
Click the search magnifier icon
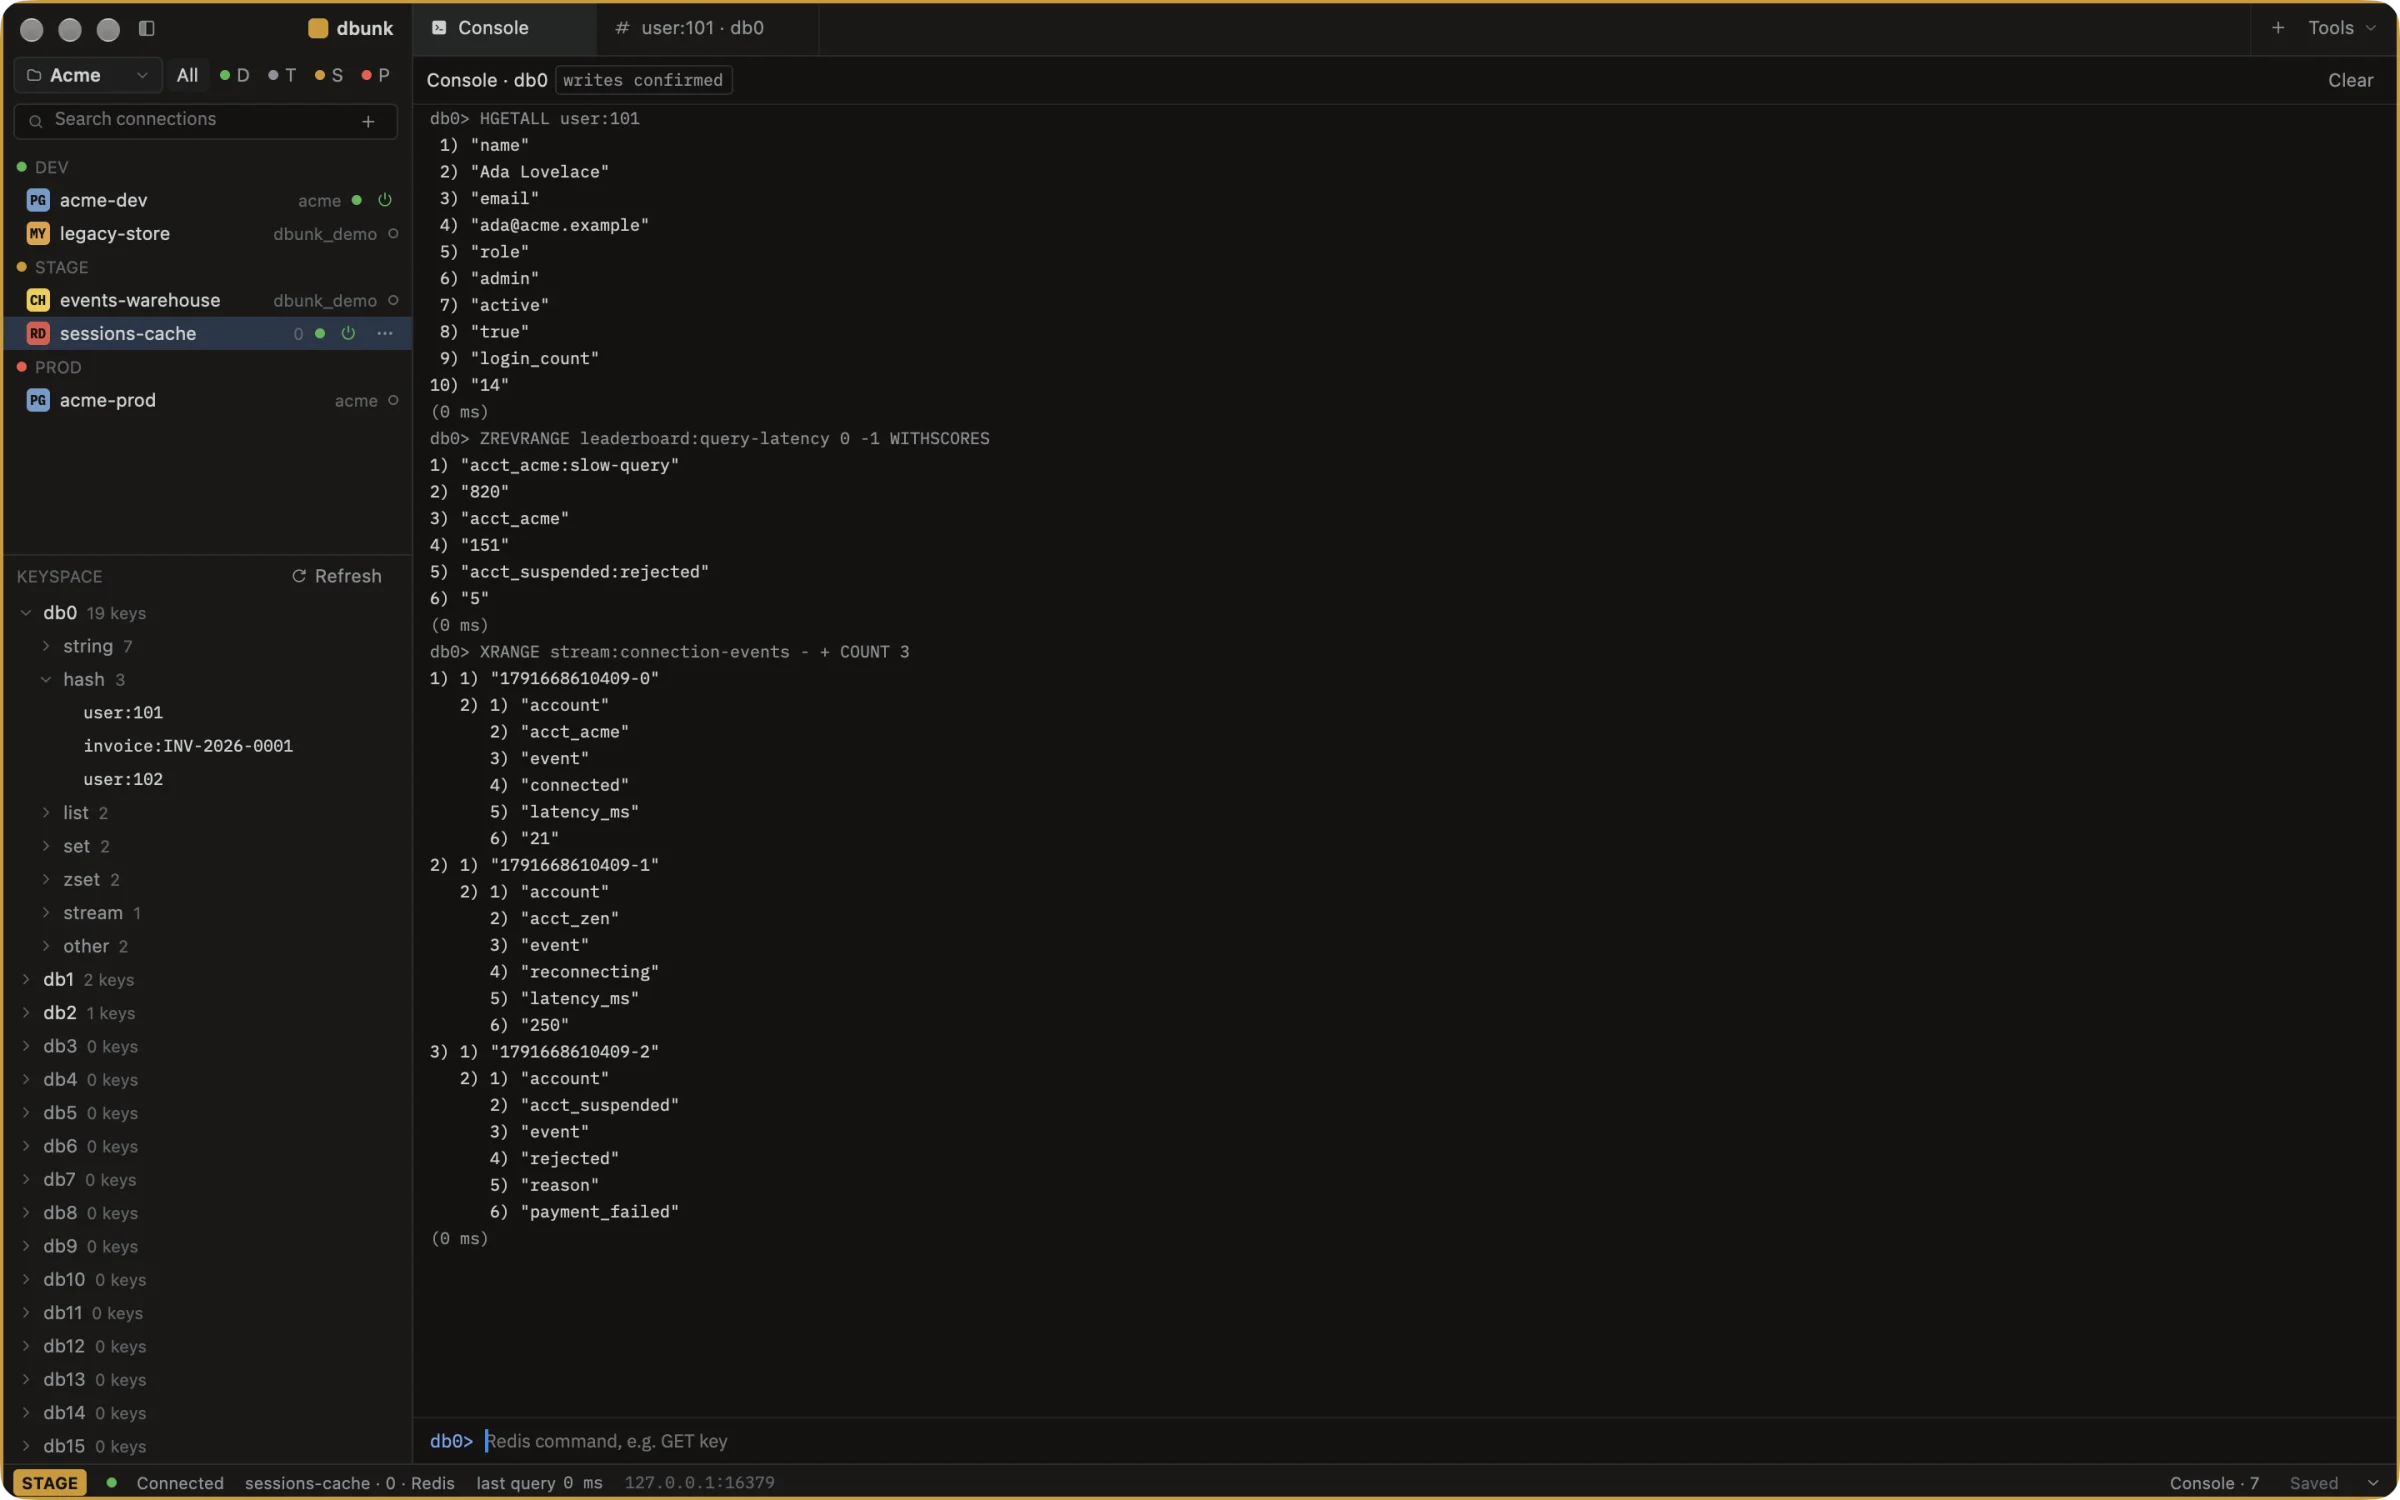[x=35, y=121]
